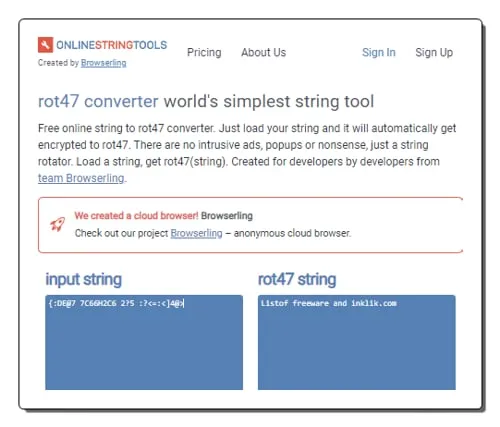Follow the team Browserling link
This screenshot has height=427, width=500.
(x=81, y=178)
